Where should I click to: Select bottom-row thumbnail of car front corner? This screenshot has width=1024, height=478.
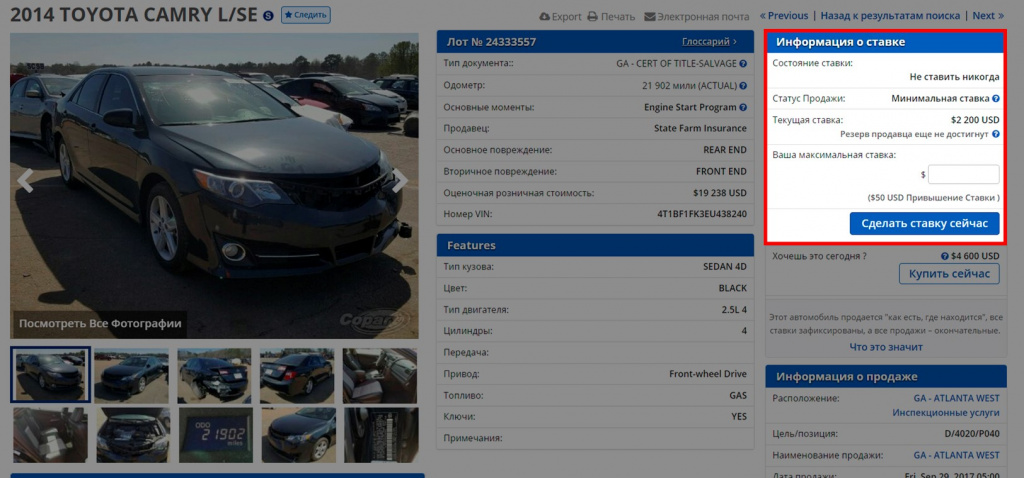point(298,435)
